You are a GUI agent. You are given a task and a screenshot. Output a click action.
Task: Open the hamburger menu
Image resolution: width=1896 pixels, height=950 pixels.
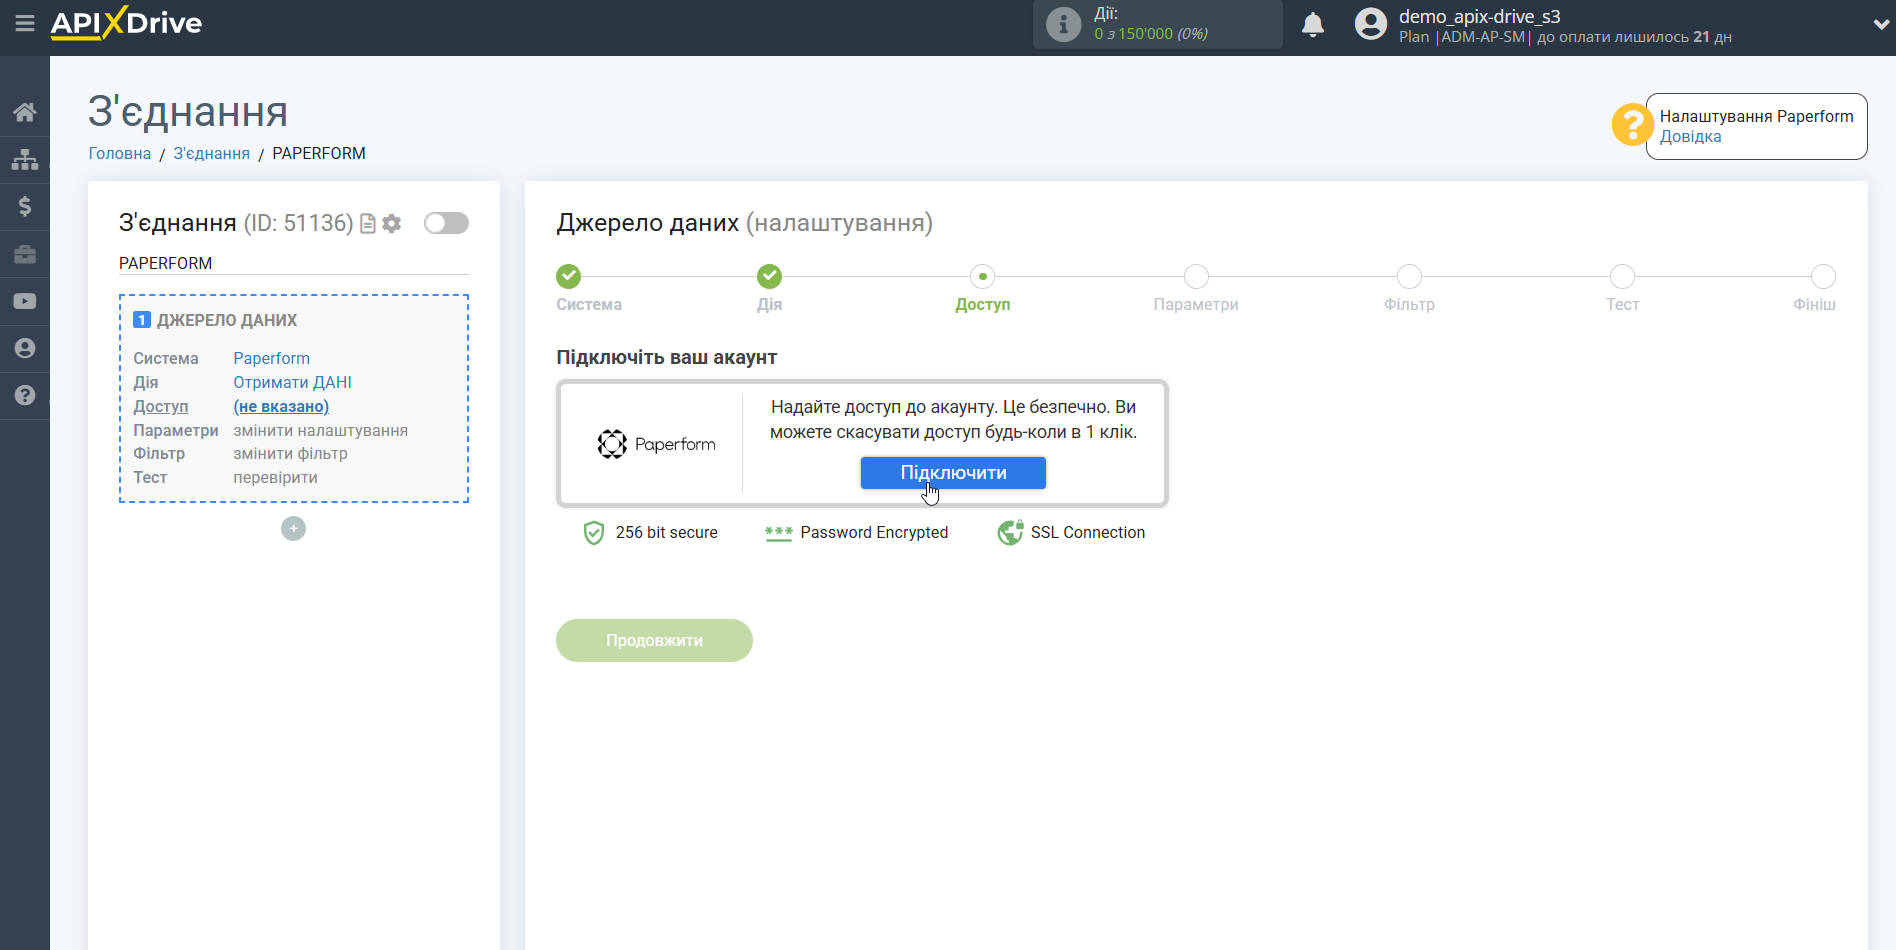[25, 23]
